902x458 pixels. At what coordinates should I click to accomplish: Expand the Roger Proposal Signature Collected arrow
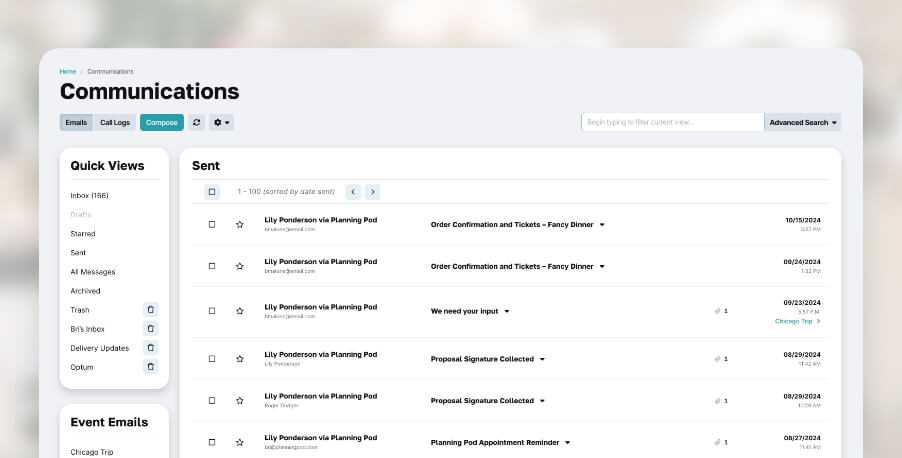tap(542, 401)
